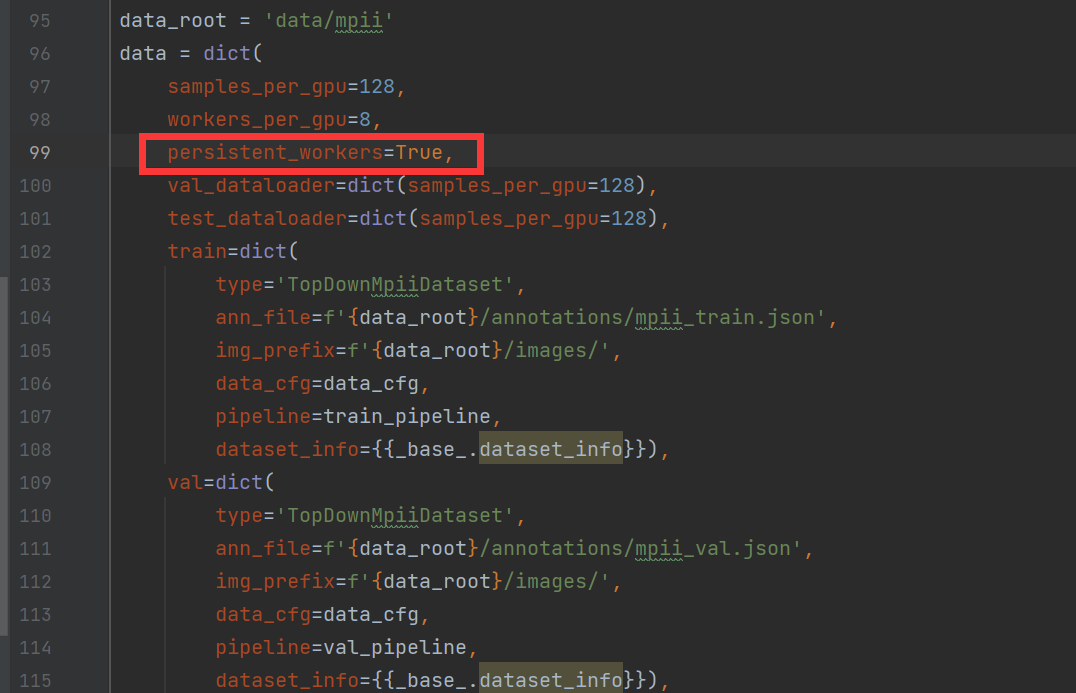Click the val=dict( opening line

point(221,482)
